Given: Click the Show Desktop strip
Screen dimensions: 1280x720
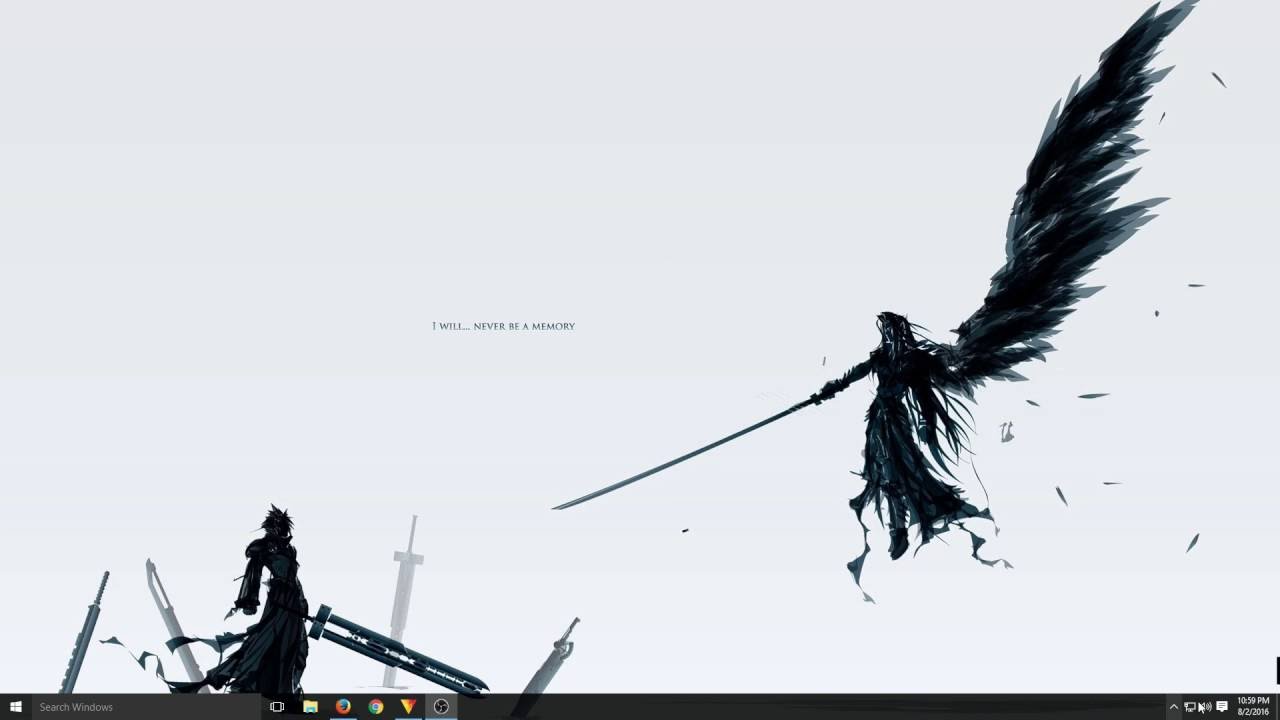Looking at the screenshot, I should (1277, 707).
